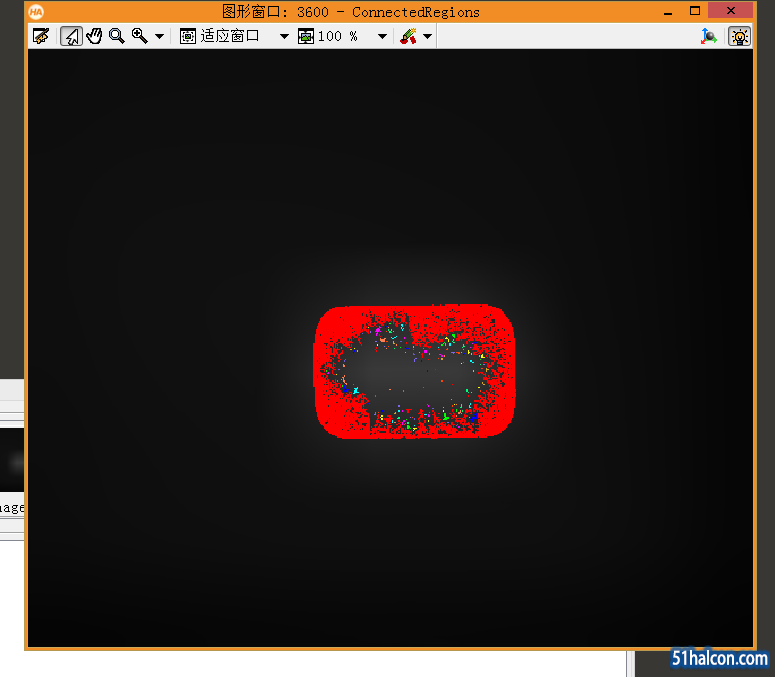This screenshot has height=677, width=775.
Task: Toggle the light bulb tooltip icon
Action: click(x=739, y=37)
